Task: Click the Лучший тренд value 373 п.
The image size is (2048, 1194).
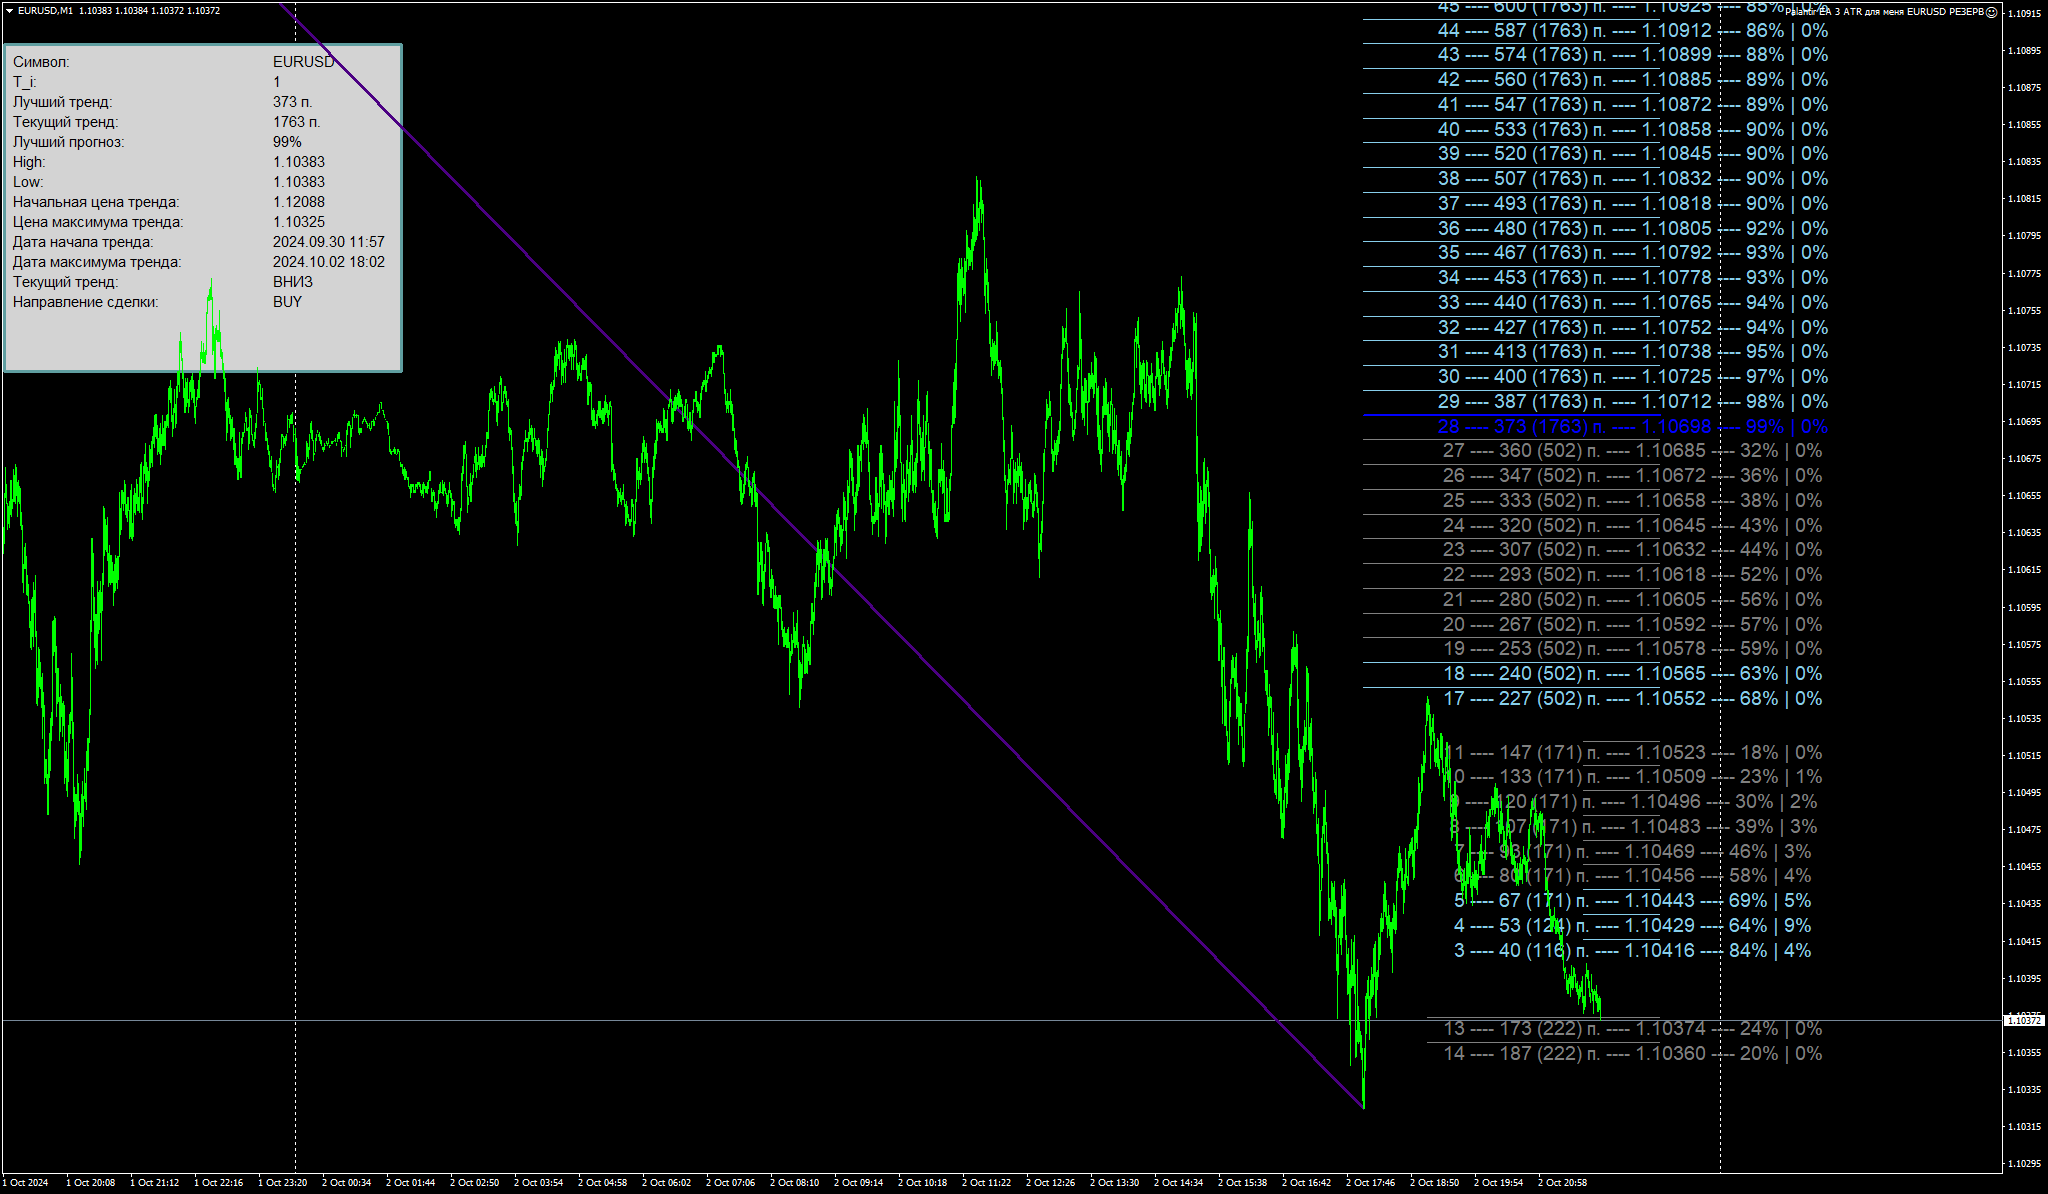Action: point(293,102)
